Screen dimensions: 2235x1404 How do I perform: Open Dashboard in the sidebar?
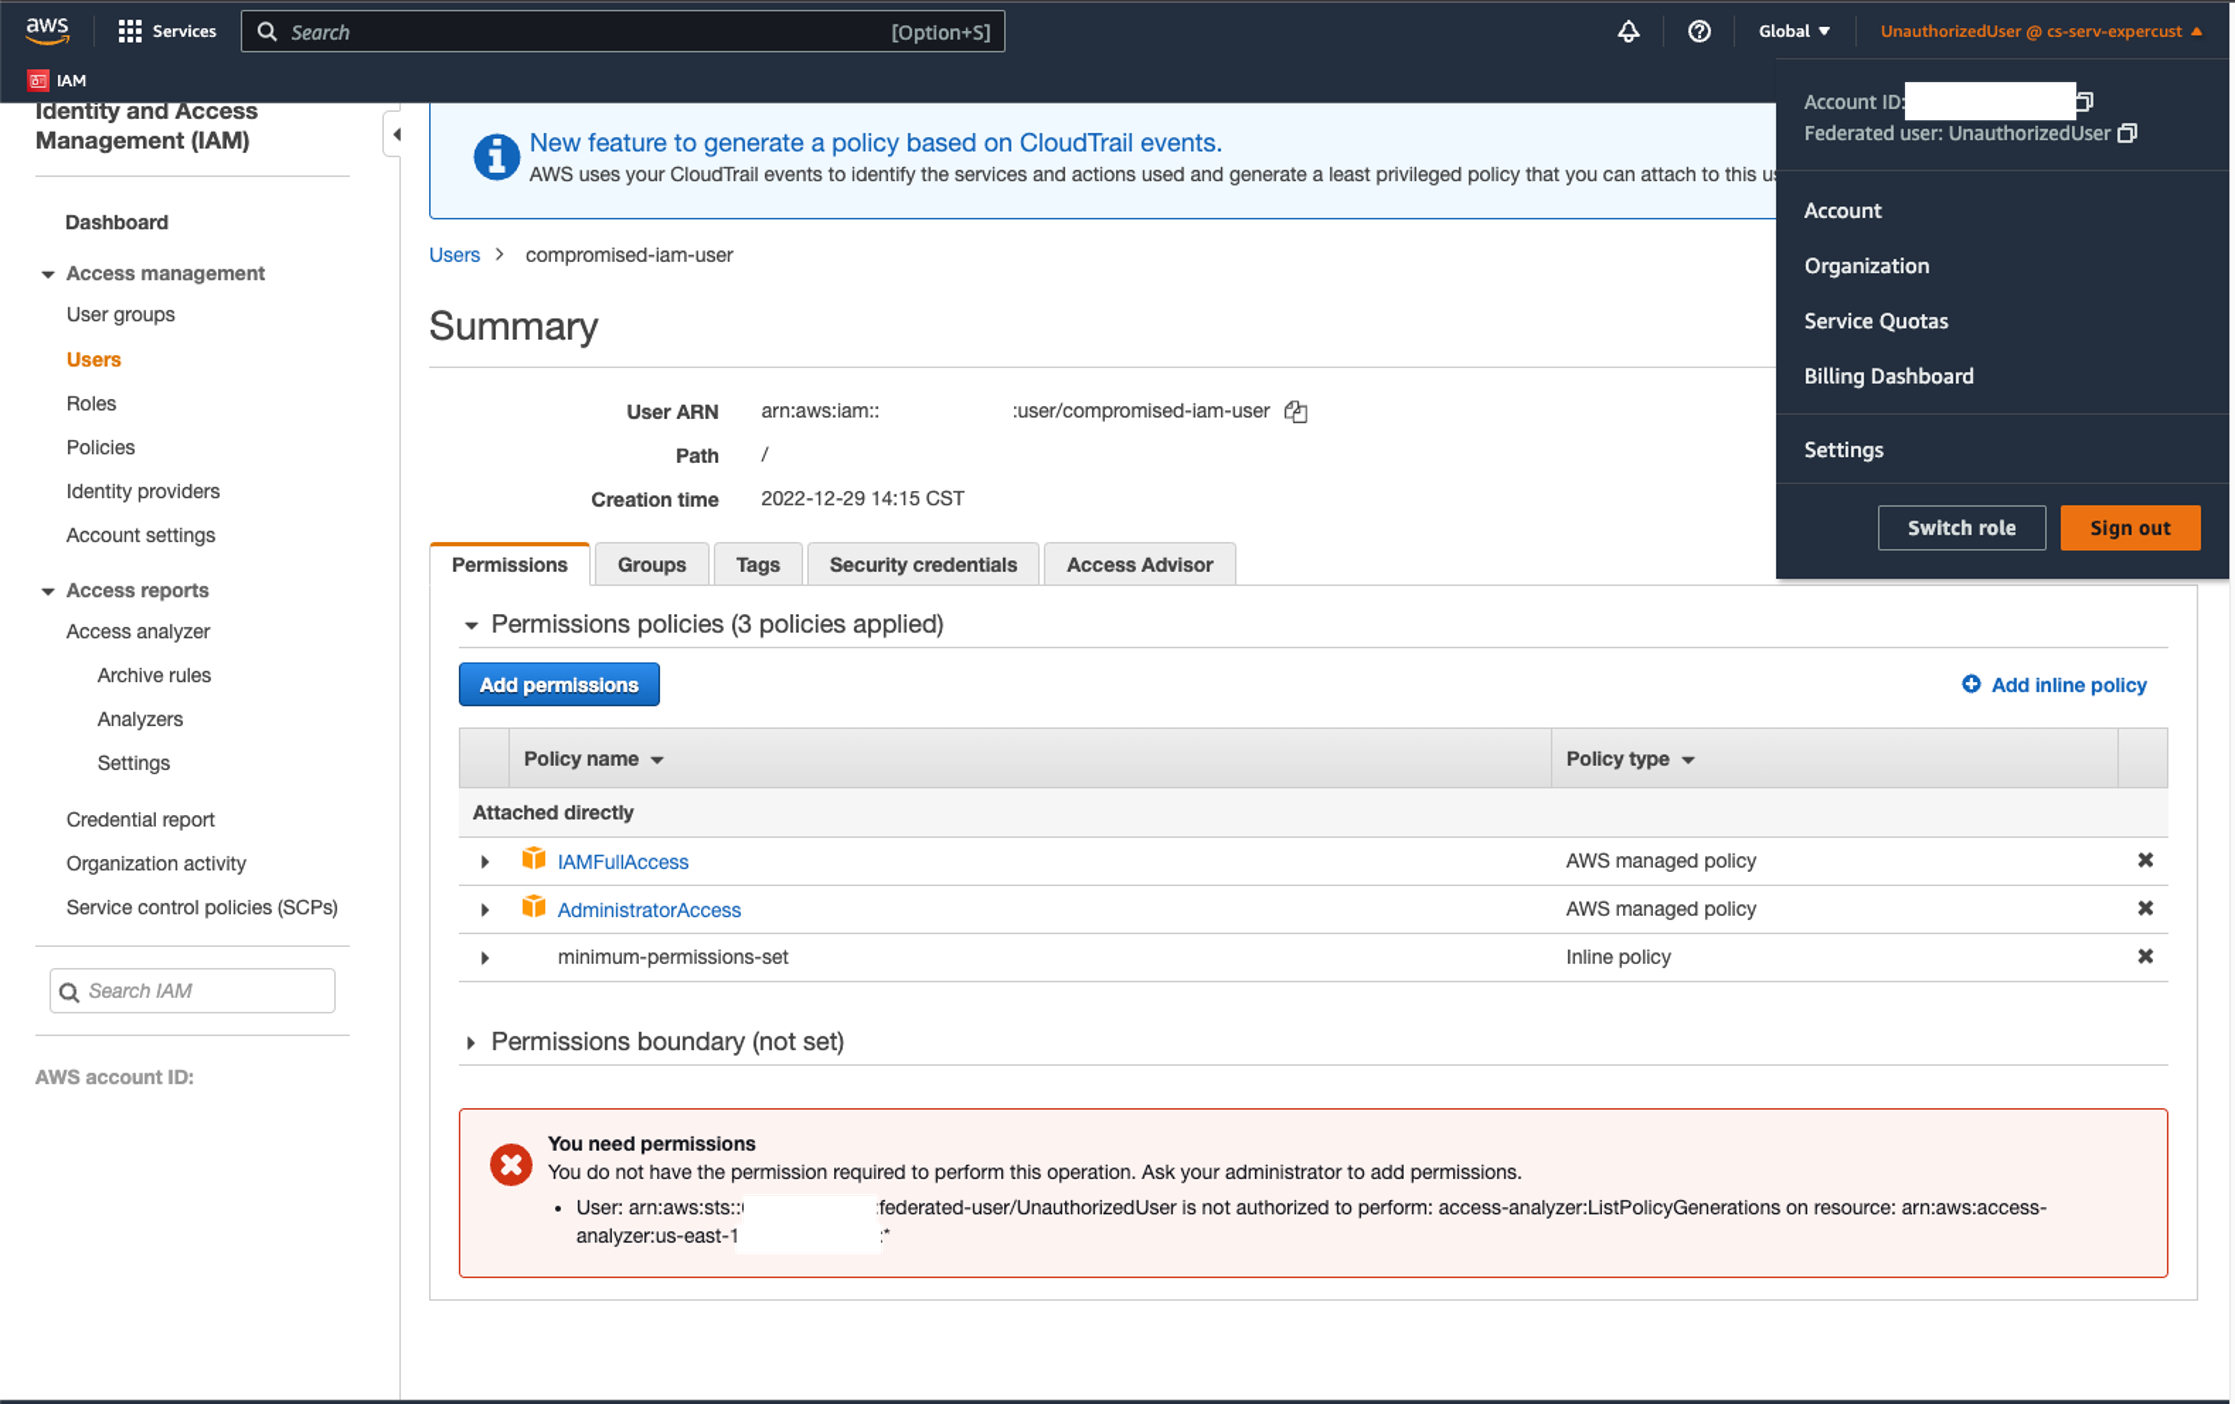click(116, 222)
